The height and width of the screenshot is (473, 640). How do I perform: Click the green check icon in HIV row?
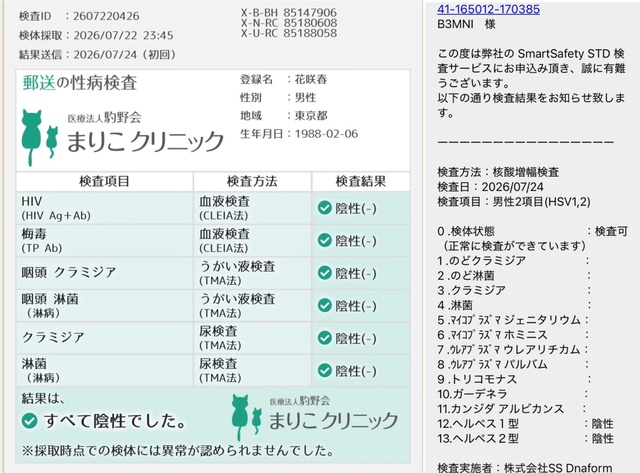[324, 208]
